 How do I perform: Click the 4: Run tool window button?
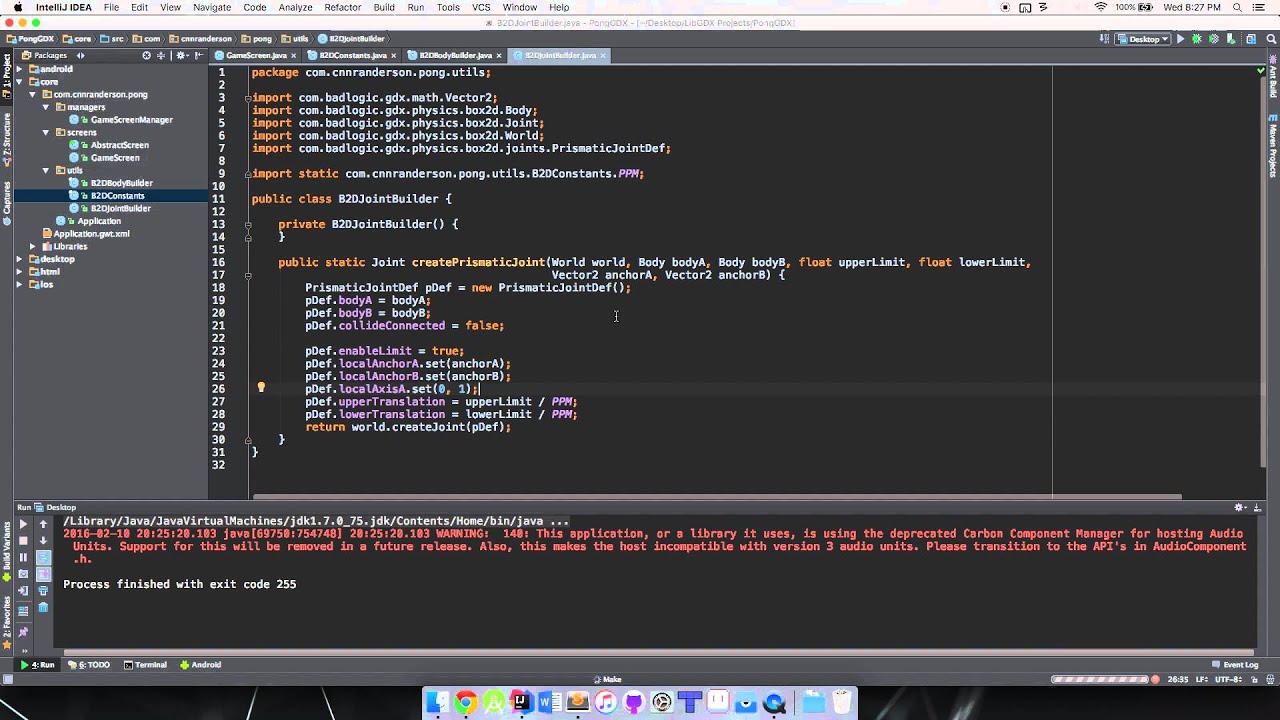pyautogui.click(x=37, y=665)
